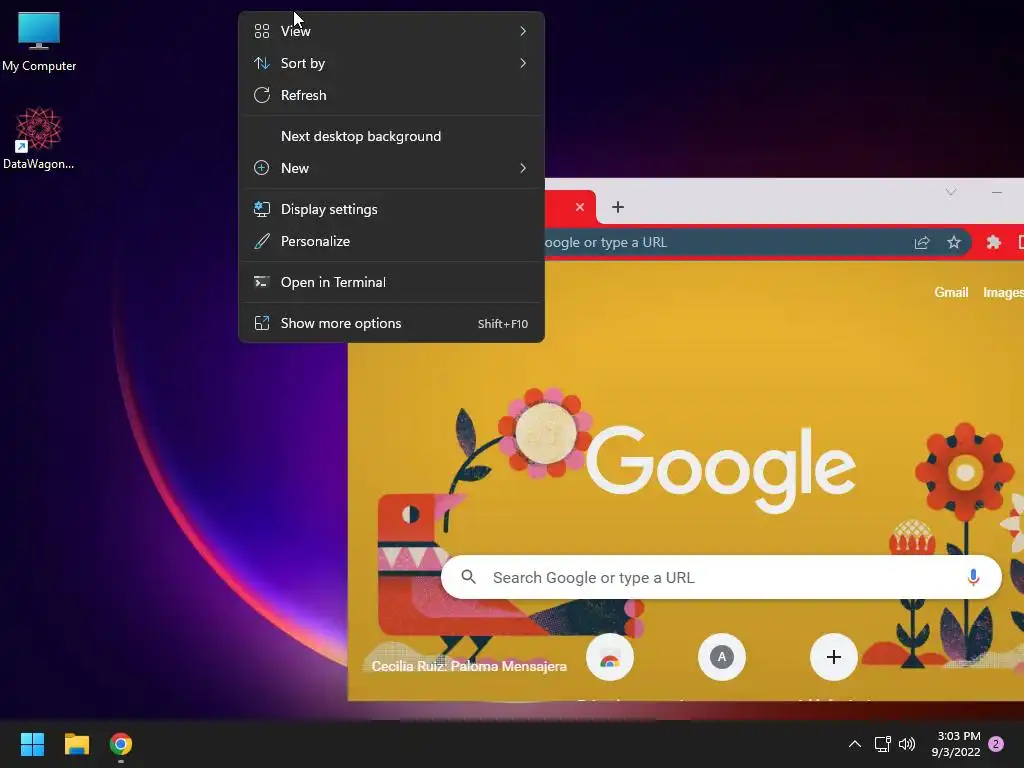This screenshot has height=768, width=1024.
Task: Select Next desktop background
Action: click(391, 136)
